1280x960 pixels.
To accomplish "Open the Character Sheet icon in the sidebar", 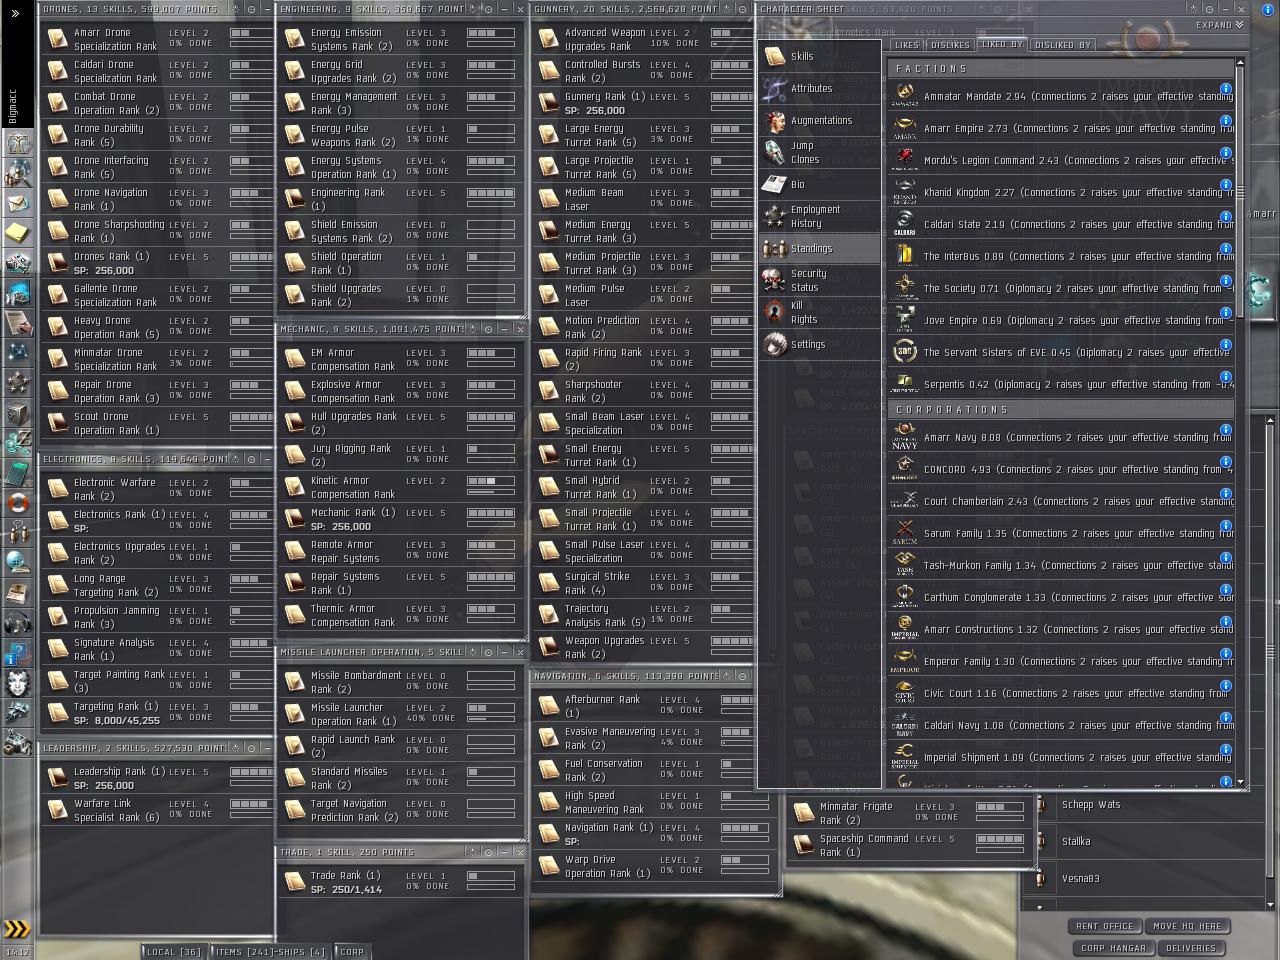I will tap(18, 142).
